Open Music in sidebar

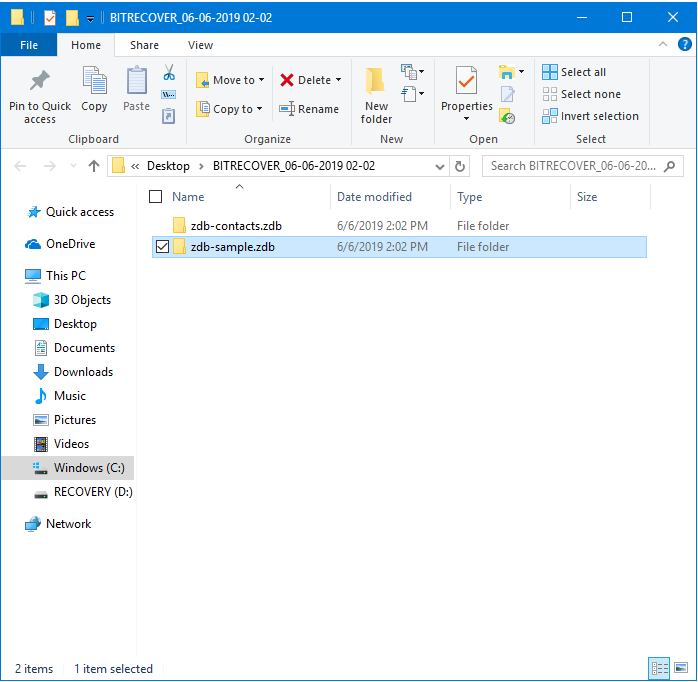click(x=60, y=396)
